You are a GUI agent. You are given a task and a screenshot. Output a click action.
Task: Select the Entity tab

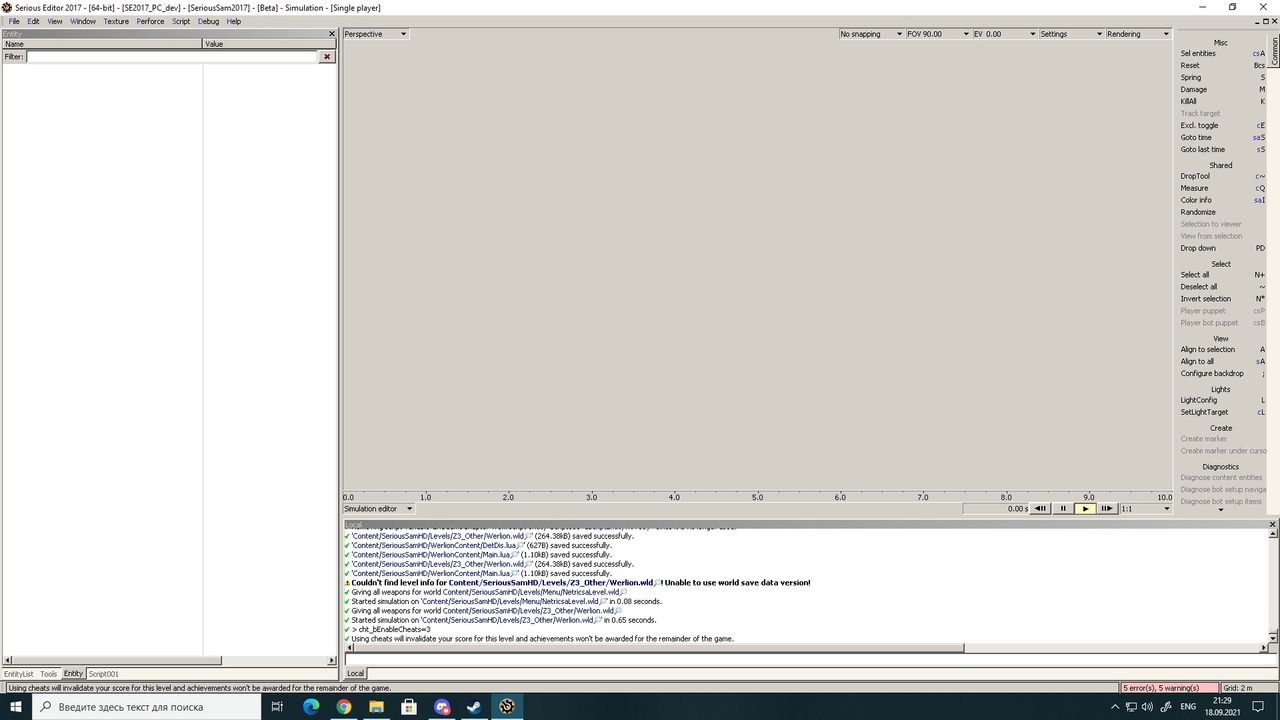[74, 674]
